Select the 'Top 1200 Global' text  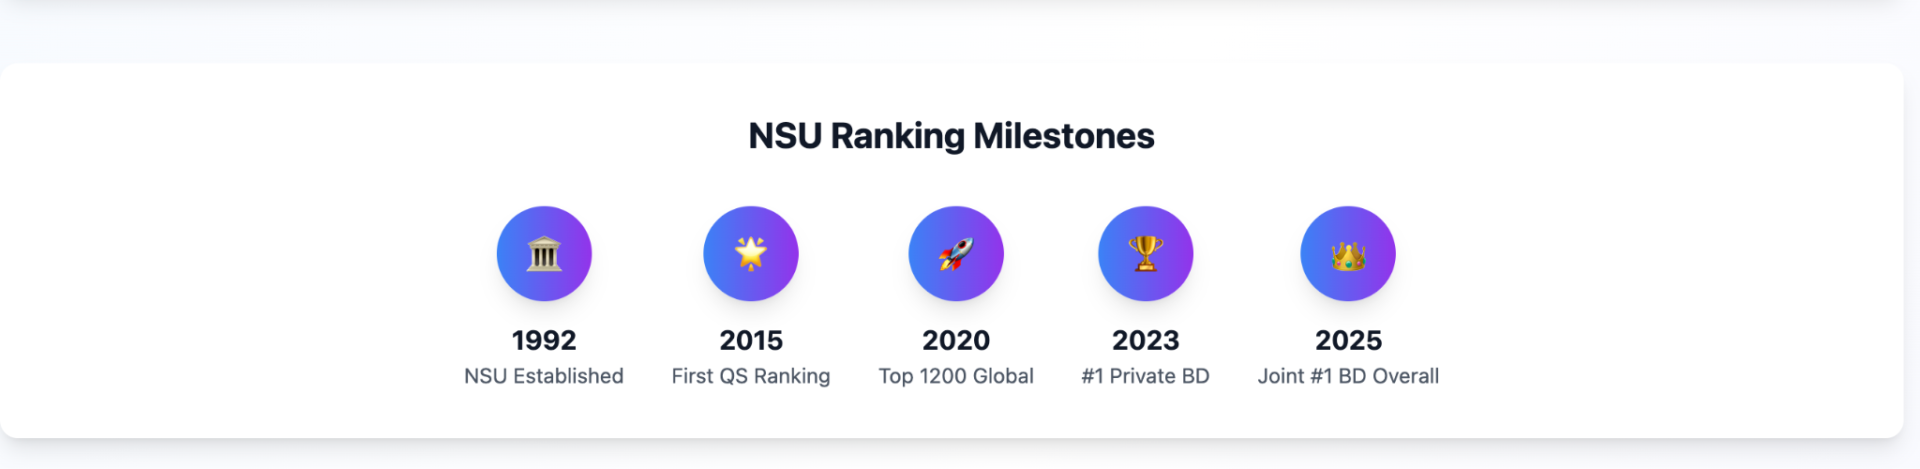956,376
